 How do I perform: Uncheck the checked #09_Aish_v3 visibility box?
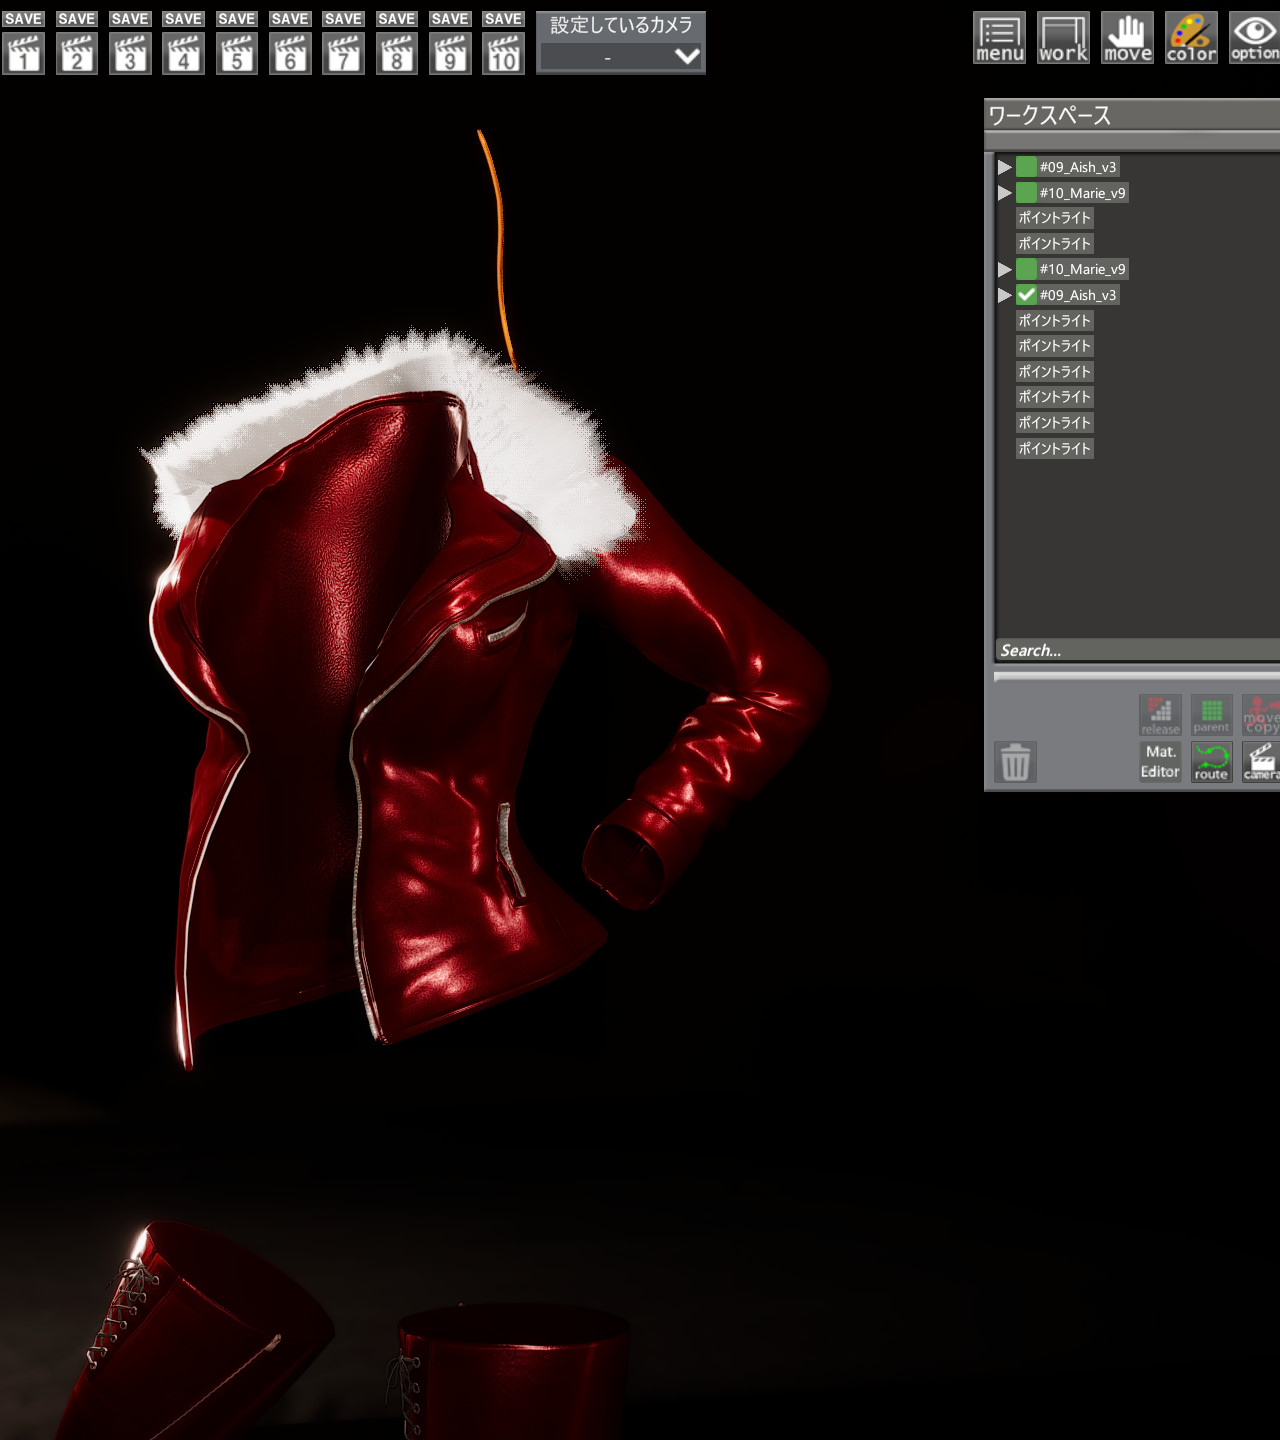click(x=1026, y=295)
